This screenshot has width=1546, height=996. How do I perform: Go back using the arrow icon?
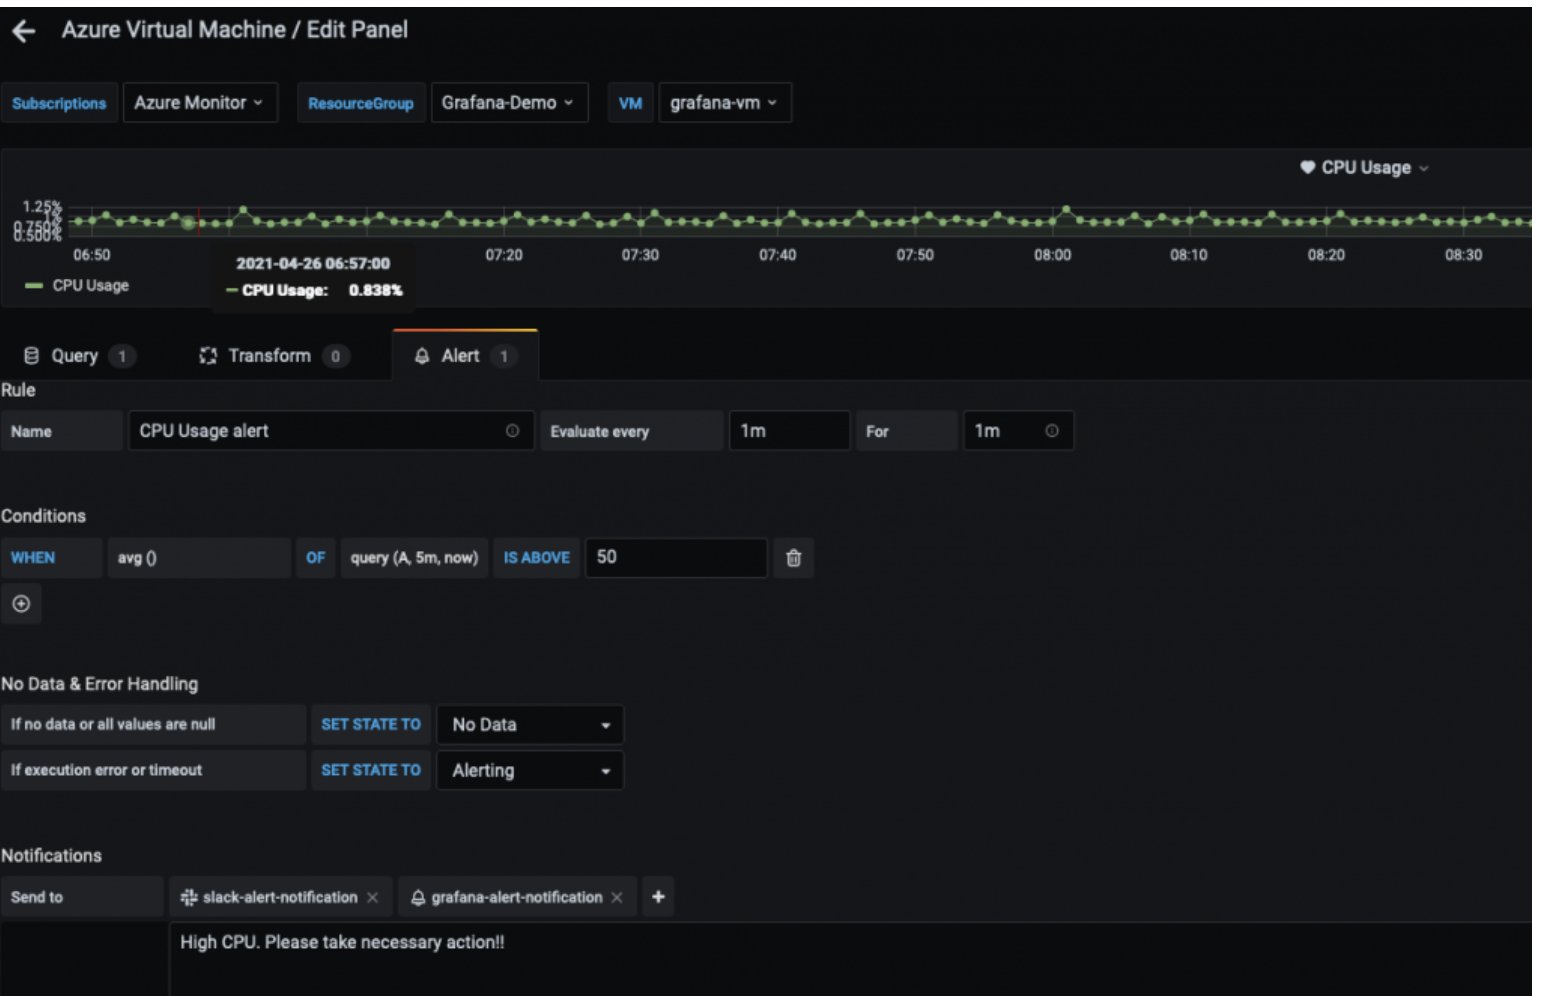[23, 31]
